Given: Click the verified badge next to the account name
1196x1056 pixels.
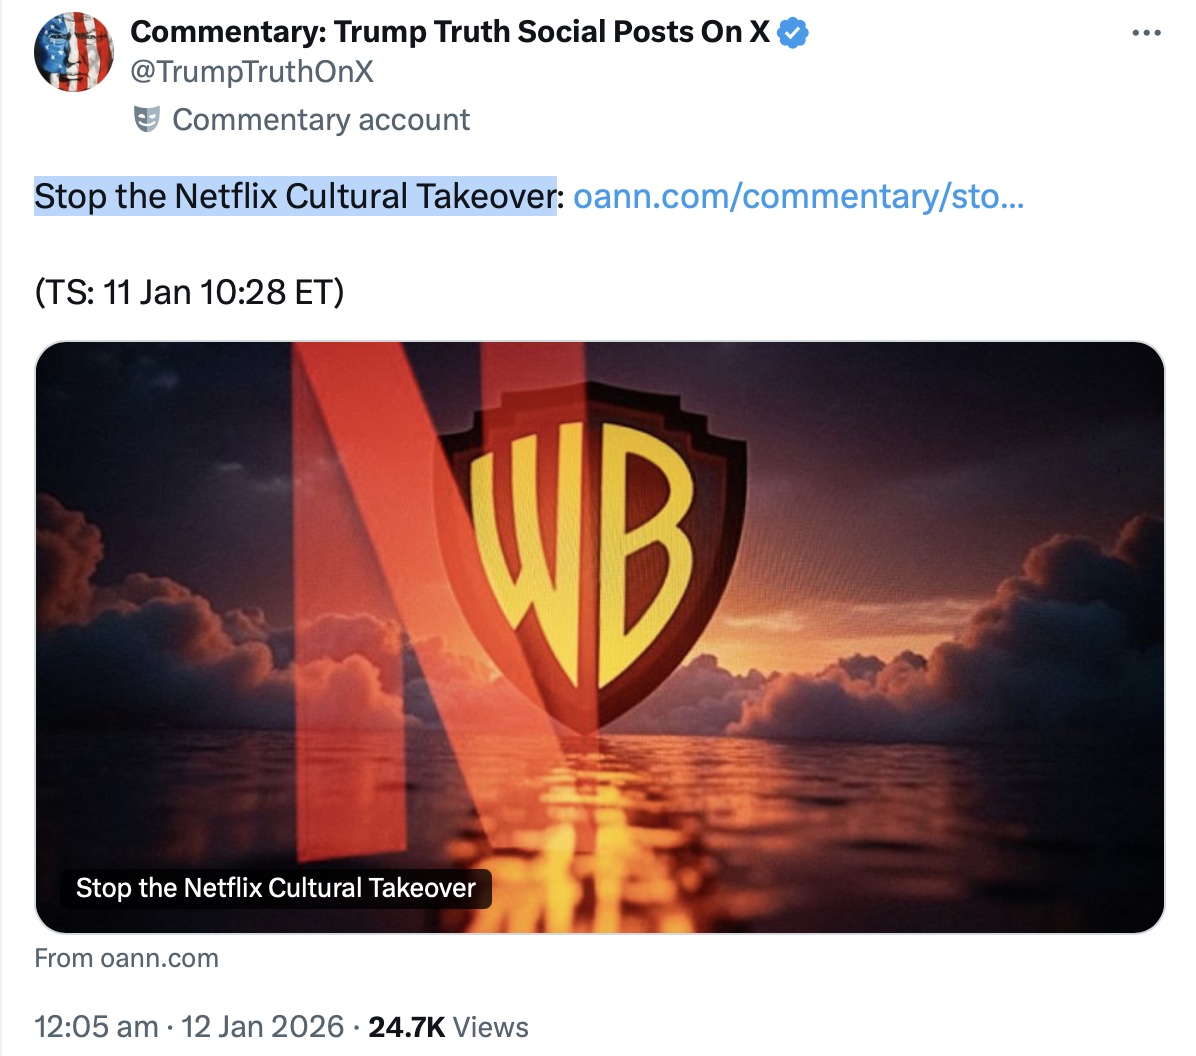Looking at the screenshot, I should tap(793, 32).
